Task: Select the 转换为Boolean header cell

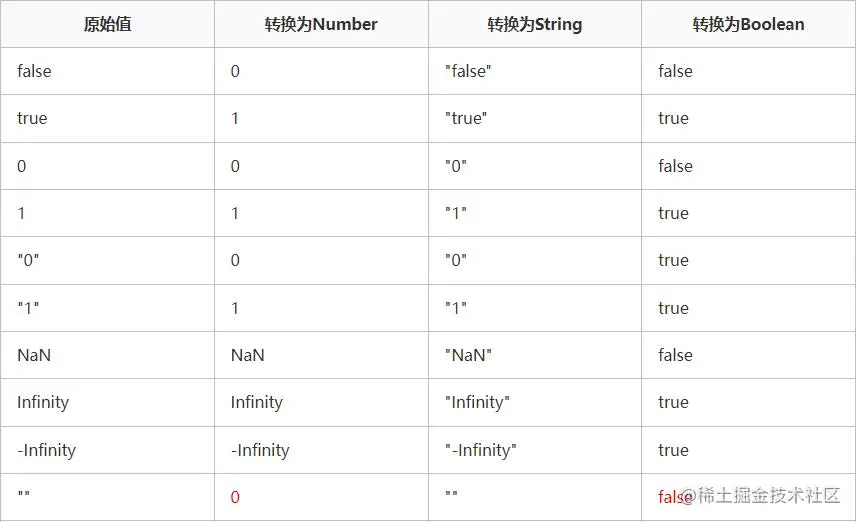Action: click(748, 24)
